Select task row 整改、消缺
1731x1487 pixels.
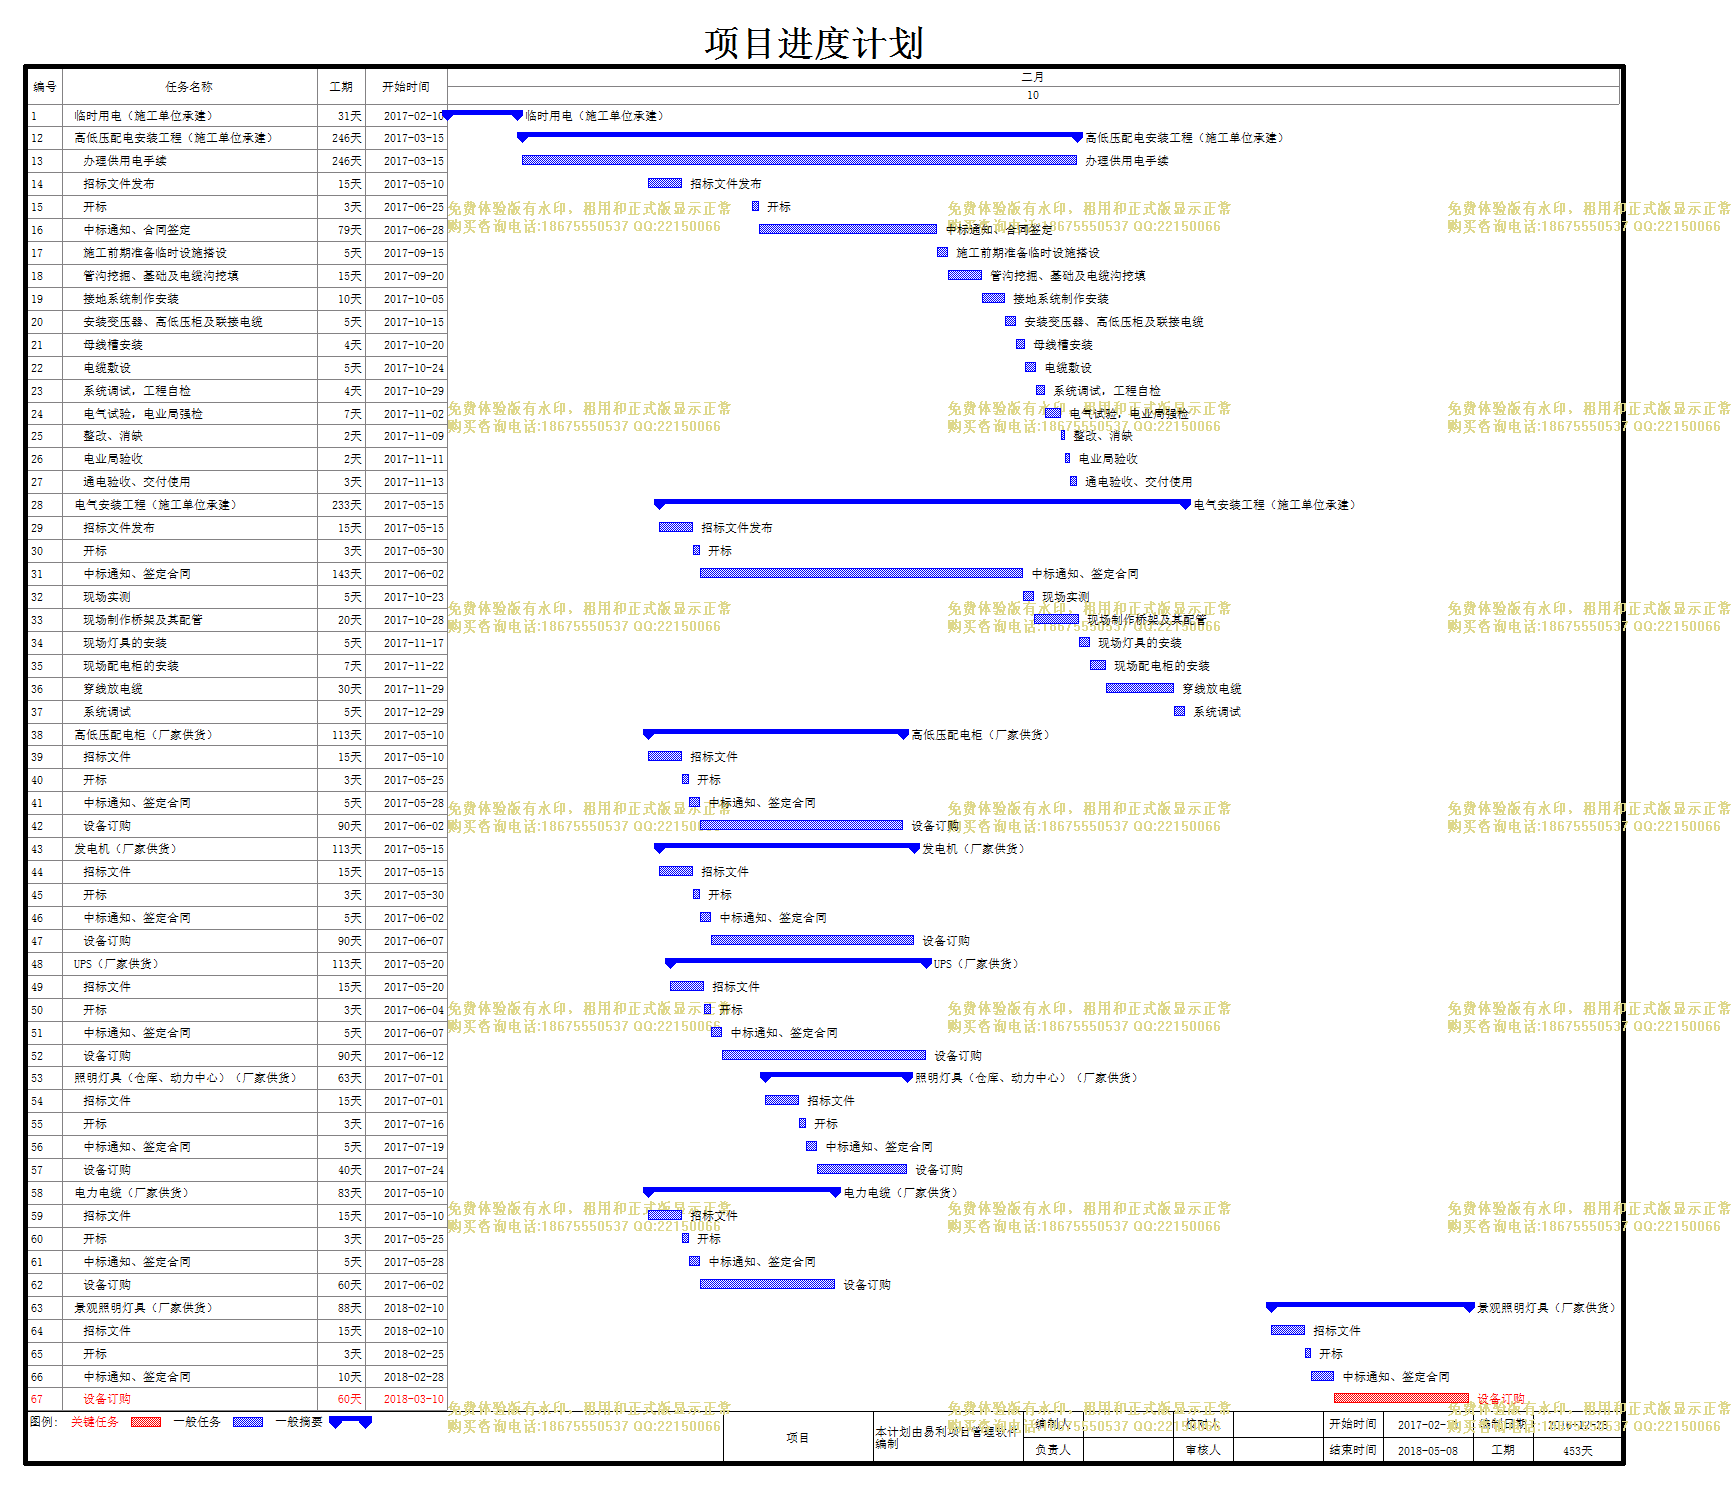click(x=237, y=436)
